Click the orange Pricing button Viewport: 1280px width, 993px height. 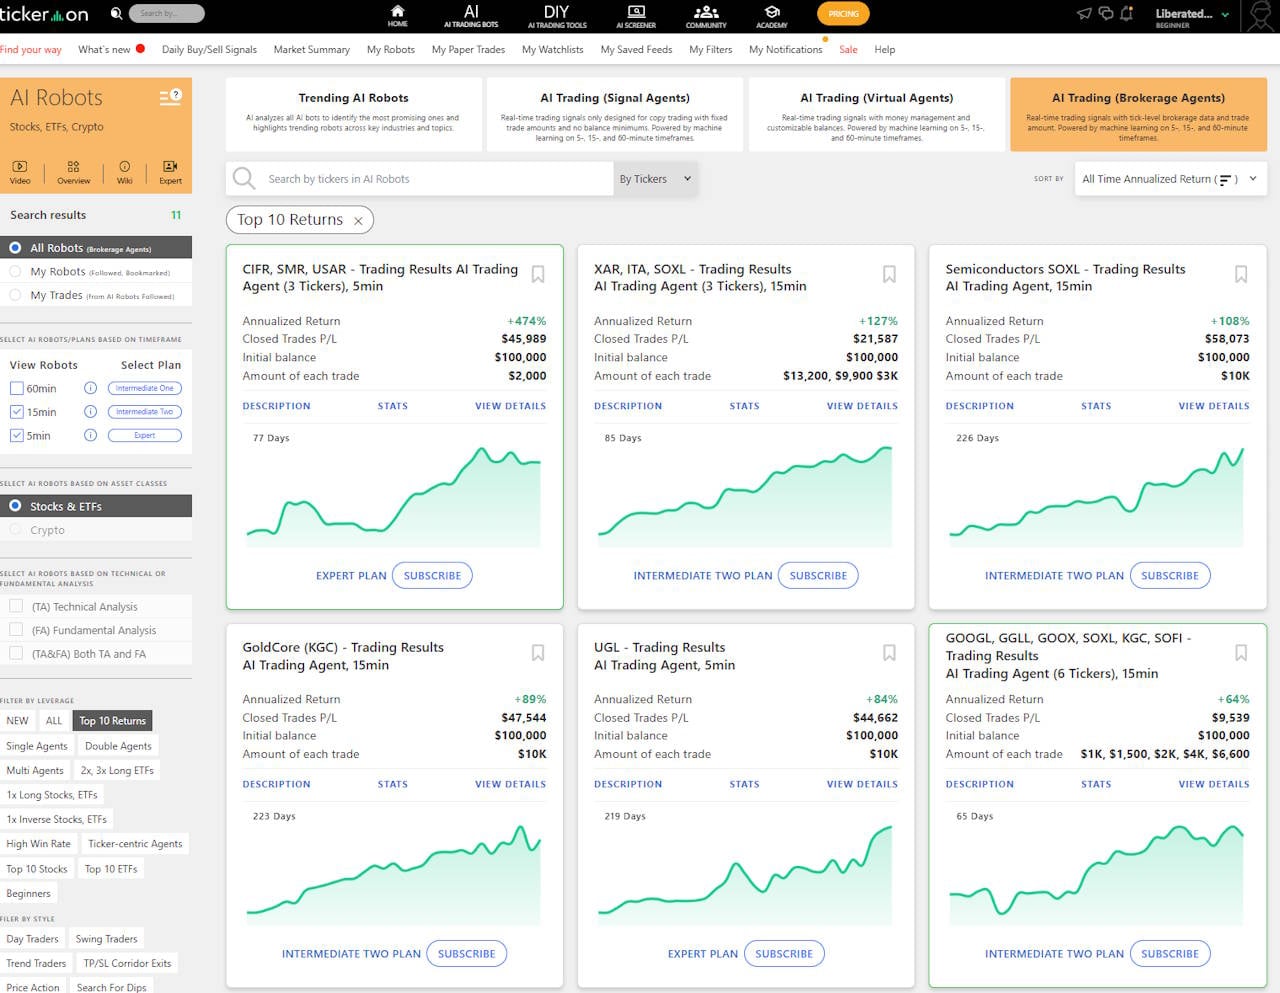pos(843,14)
